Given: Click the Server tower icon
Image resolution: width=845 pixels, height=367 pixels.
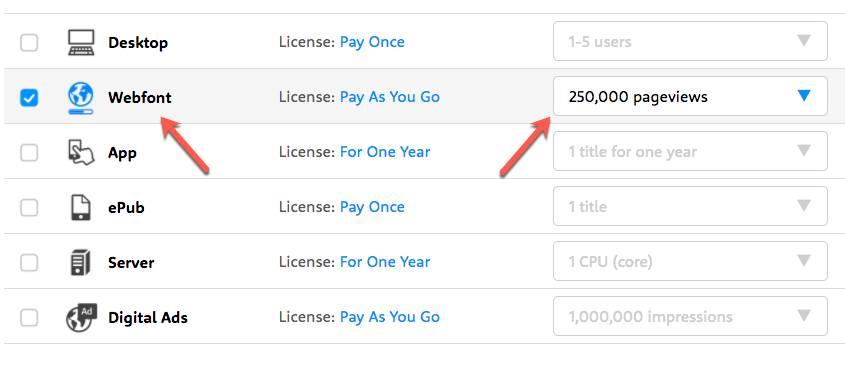Looking at the screenshot, I should pyautogui.click(x=81, y=262).
